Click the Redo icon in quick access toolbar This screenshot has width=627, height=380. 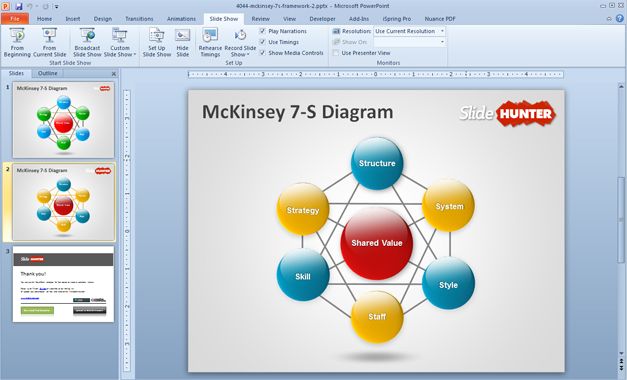(45, 6)
